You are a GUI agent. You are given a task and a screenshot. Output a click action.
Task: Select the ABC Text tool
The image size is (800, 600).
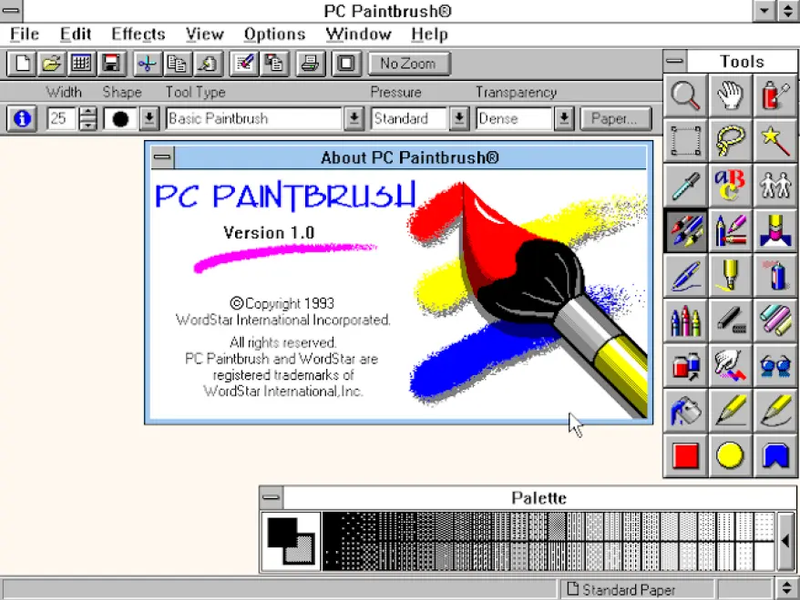click(x=730, y=186)
